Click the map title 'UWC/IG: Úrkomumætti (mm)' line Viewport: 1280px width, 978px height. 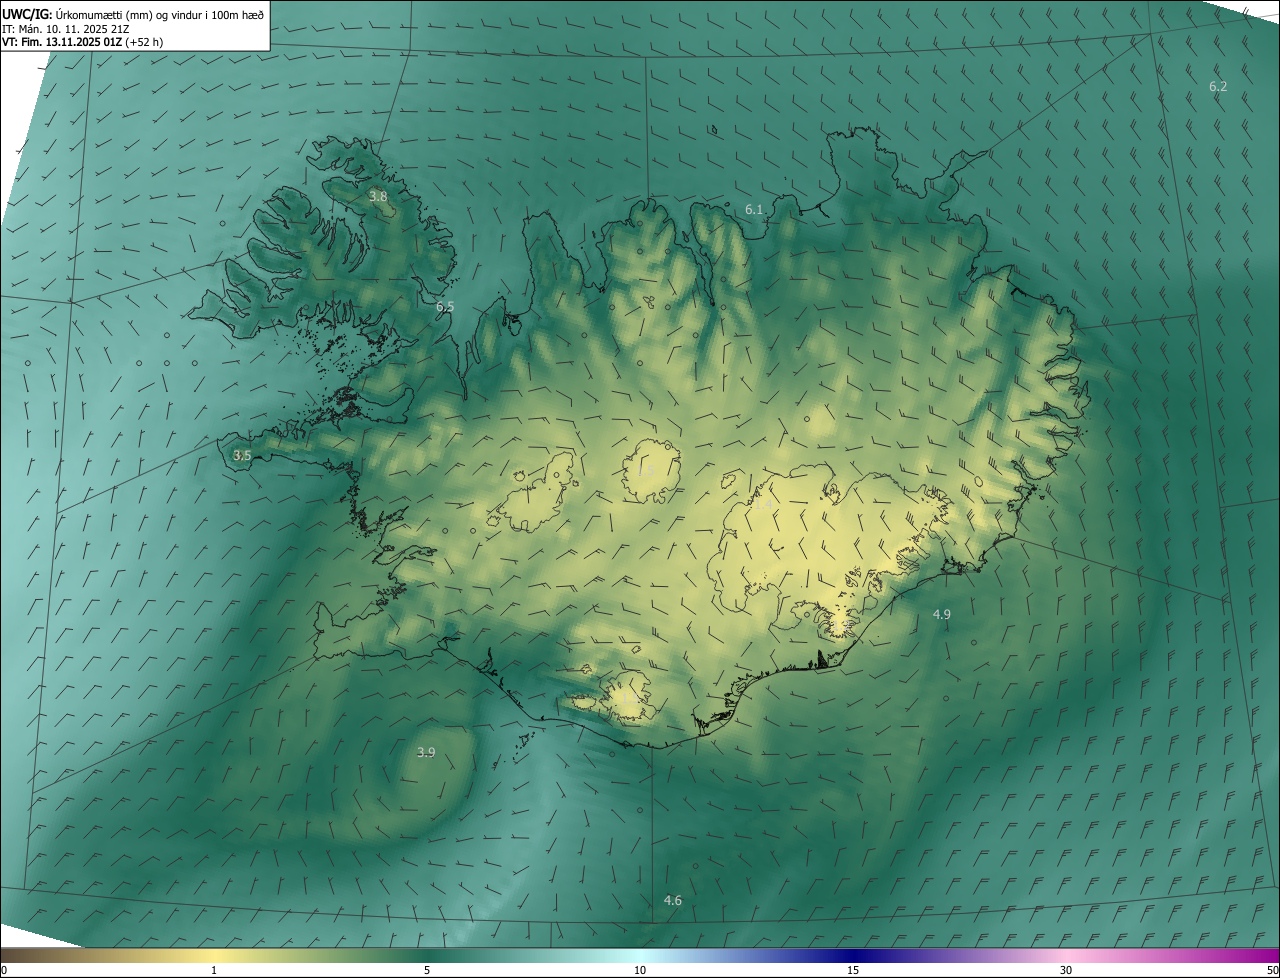click(x=133, y=14)
